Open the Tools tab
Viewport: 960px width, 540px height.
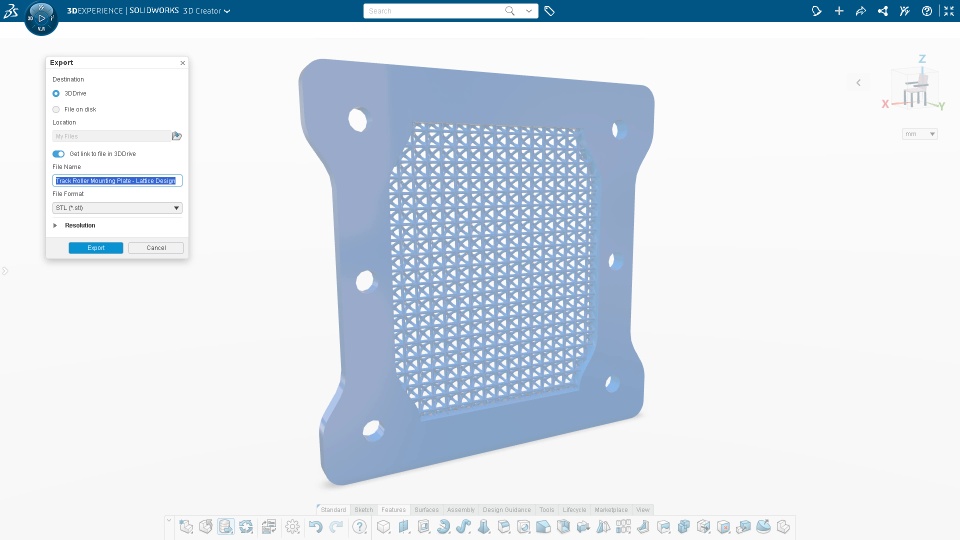[x=547, y=509]
